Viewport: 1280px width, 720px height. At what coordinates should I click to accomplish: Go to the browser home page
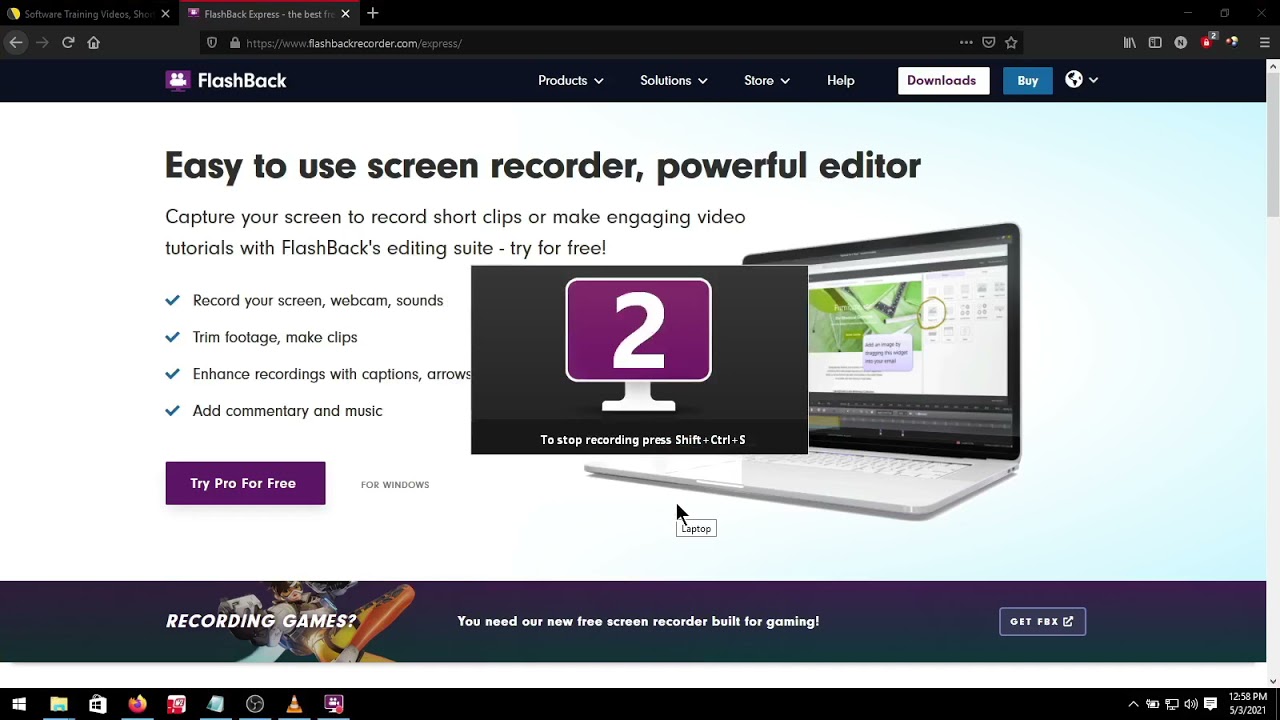pos(94,42)
